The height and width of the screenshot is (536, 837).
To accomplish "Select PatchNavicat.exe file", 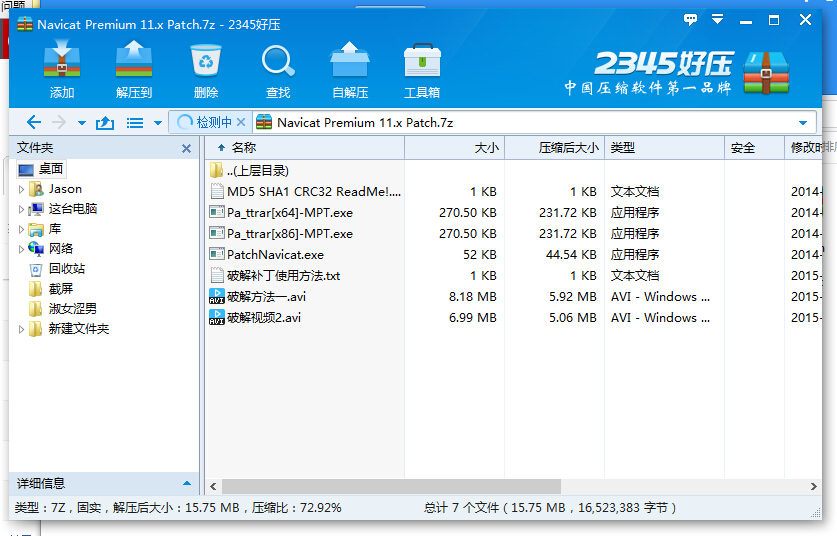I will 514,255.
